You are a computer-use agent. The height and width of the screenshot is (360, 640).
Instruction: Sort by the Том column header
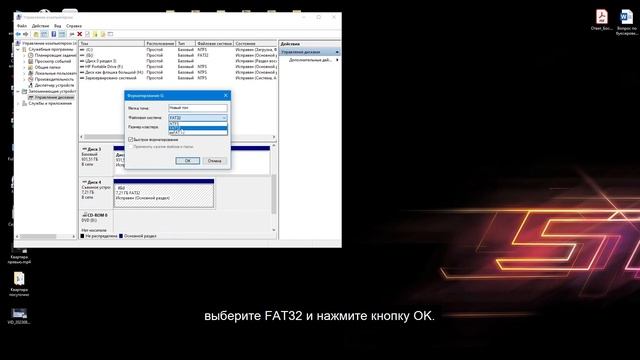(x=112, y=43)
